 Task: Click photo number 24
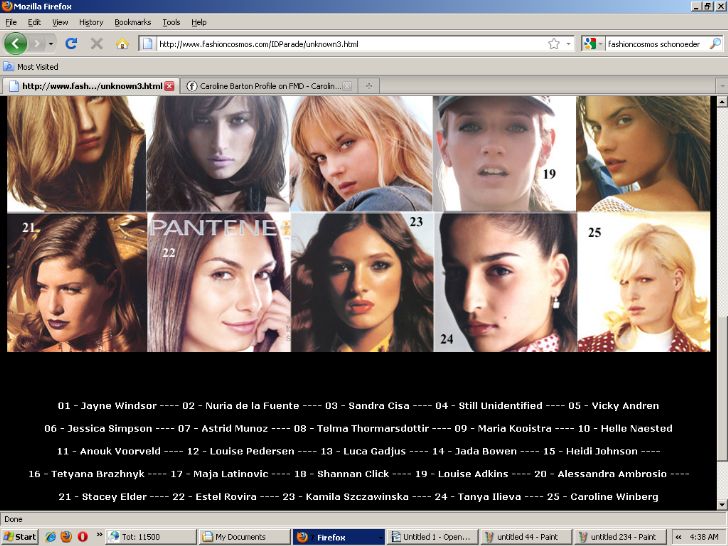point(505,282)
